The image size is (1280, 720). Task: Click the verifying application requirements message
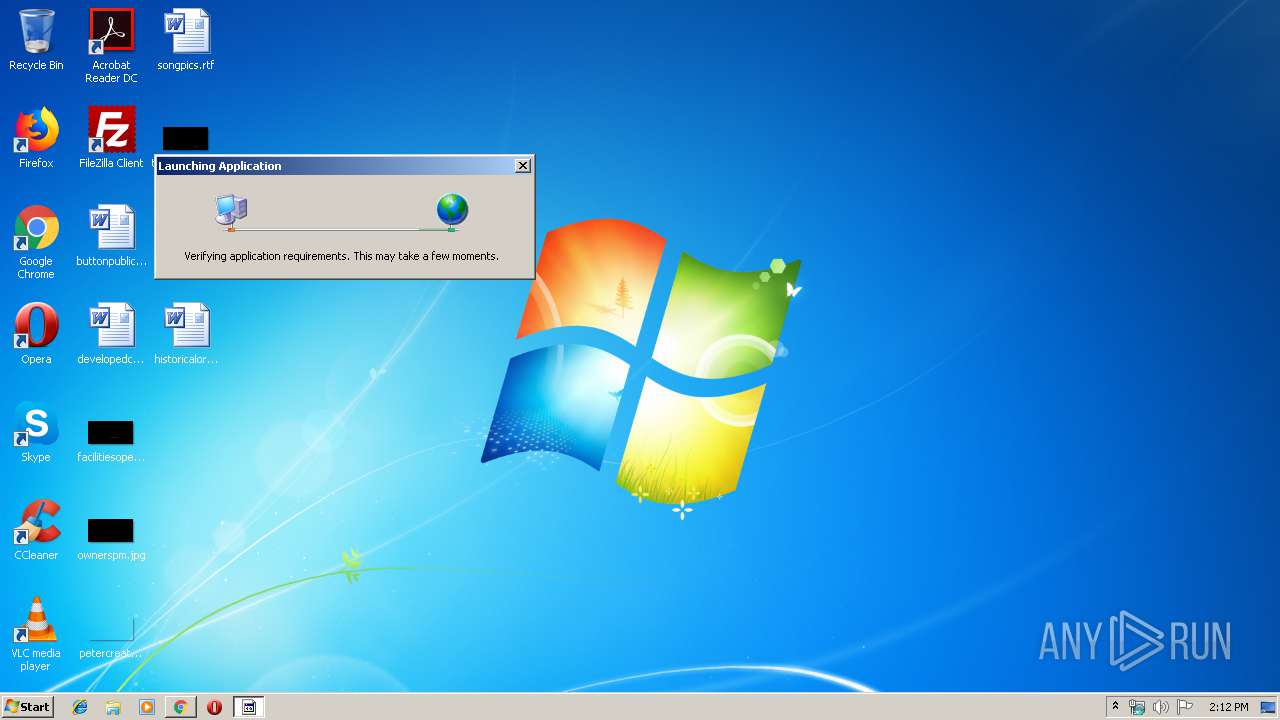coord(341,256)
